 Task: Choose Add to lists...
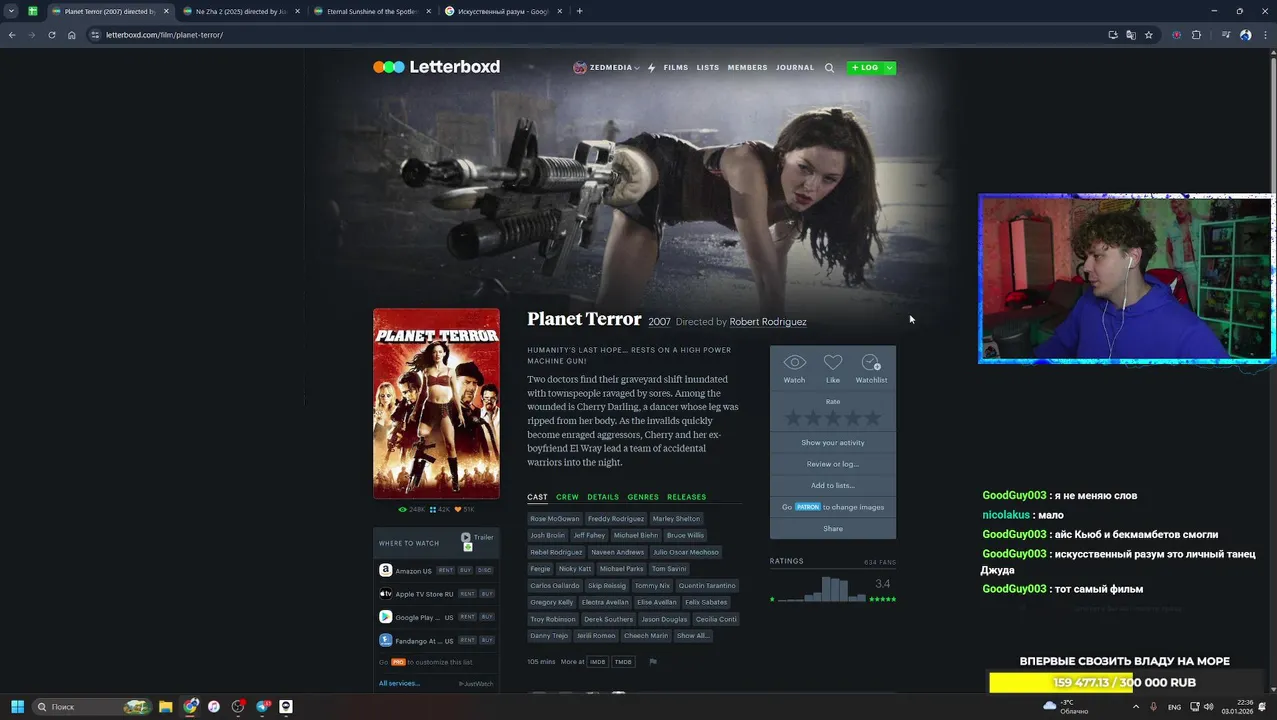coord(833,485)
